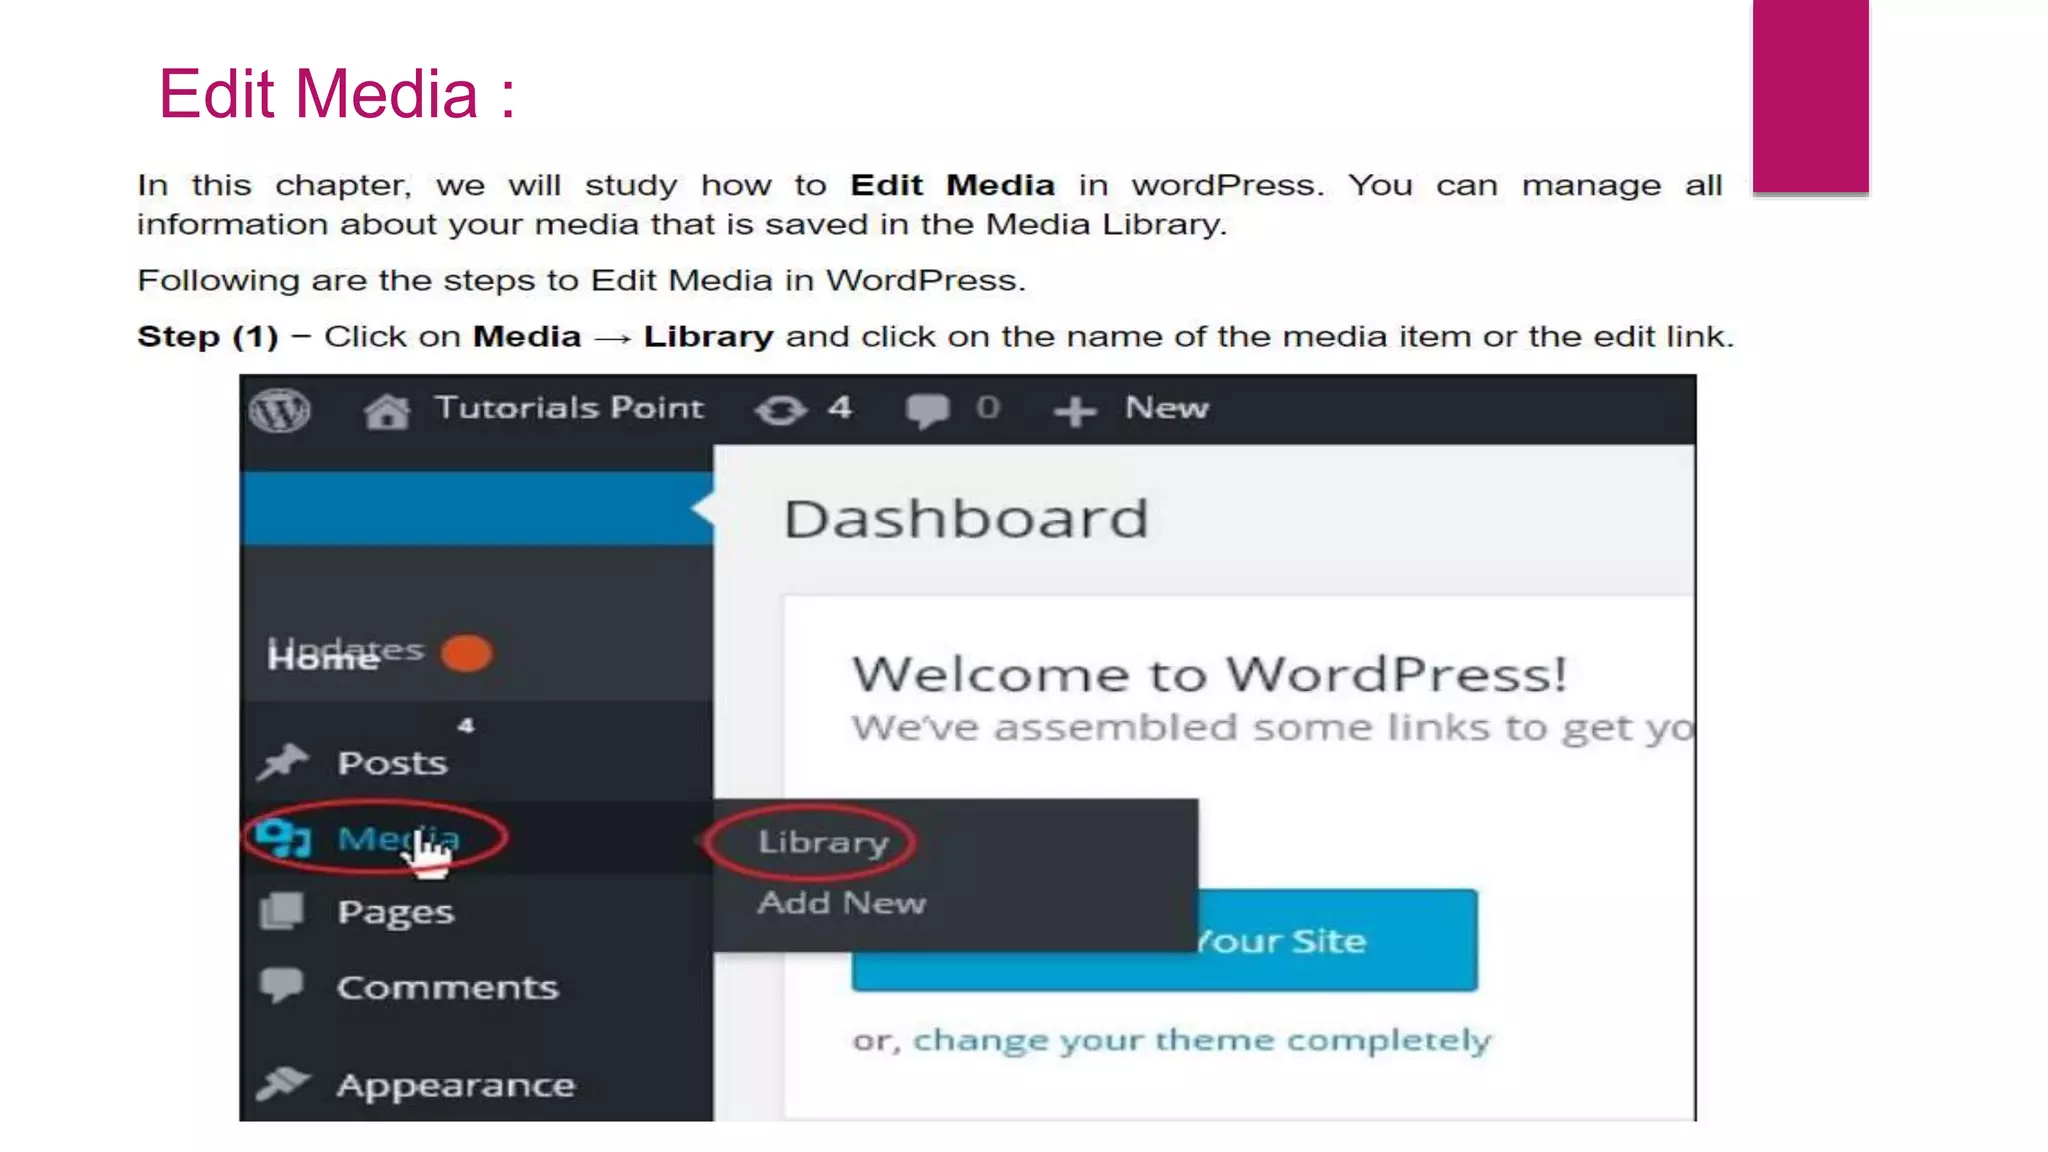Click the Media menu icon
This screenshot has height=1152, width=2048.
[284, 838]
